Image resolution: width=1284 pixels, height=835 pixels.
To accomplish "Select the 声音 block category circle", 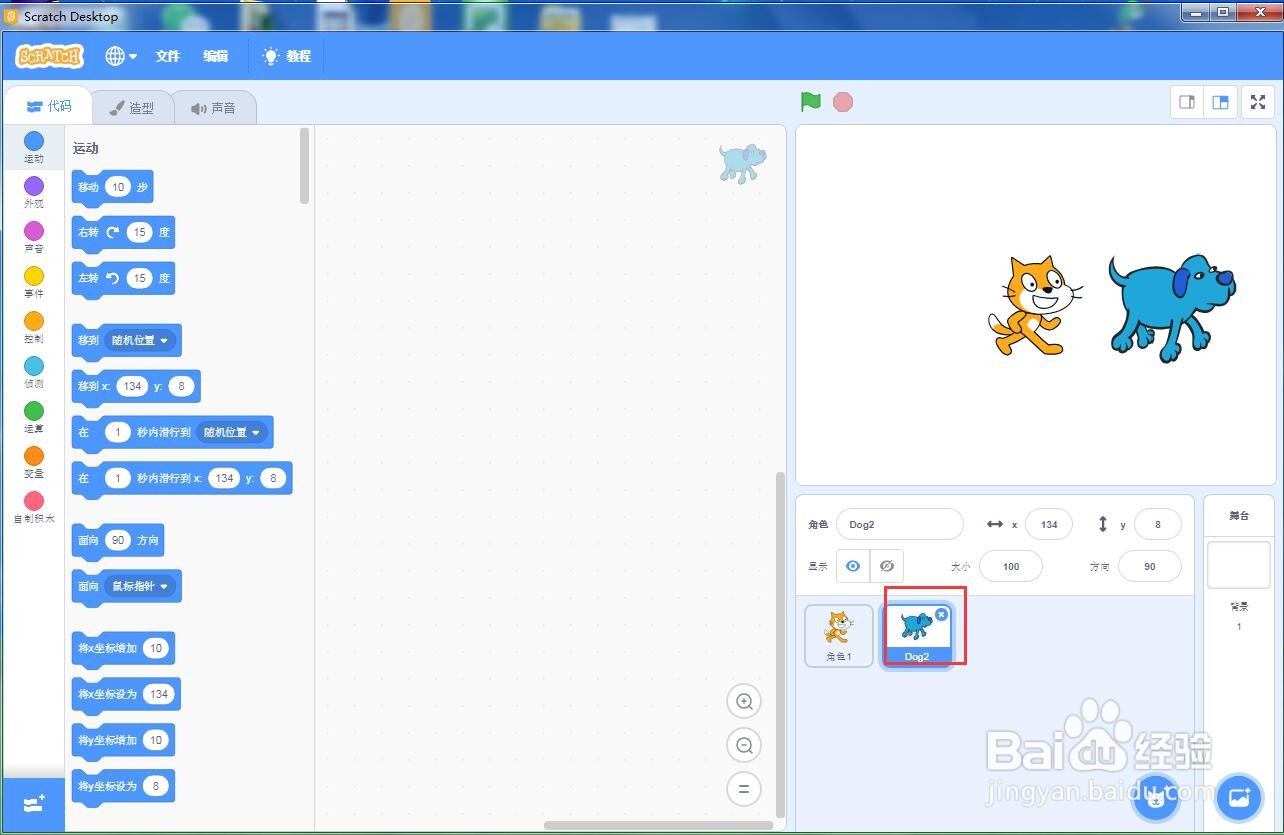I will coord(34,232).
